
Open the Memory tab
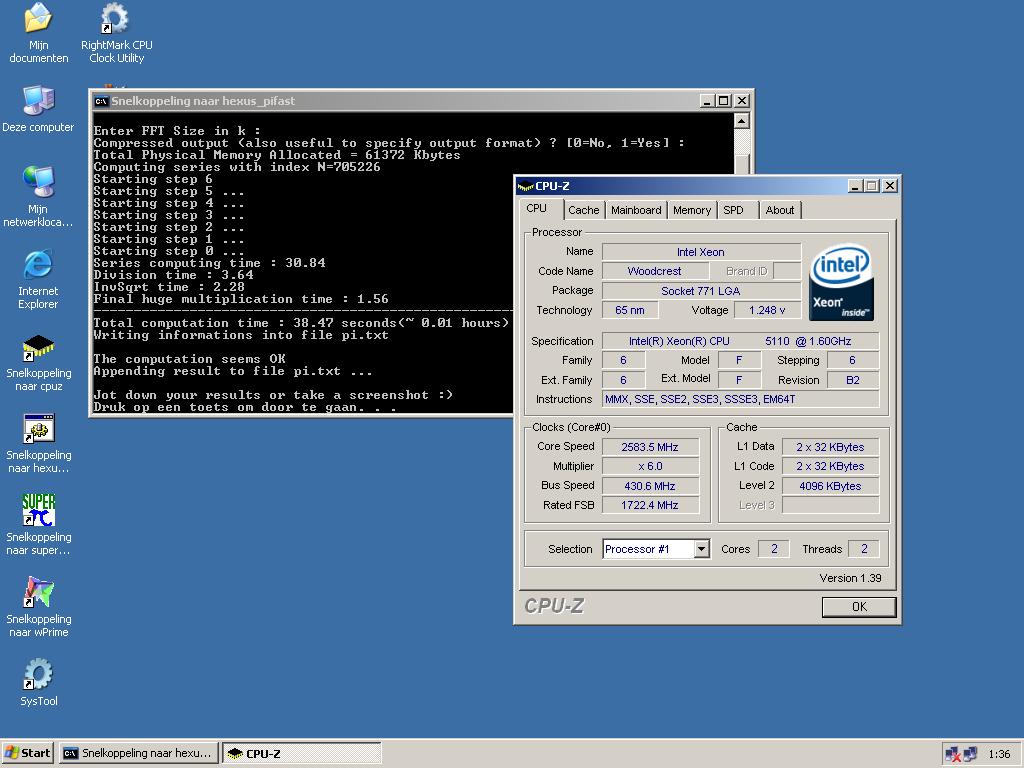point(692,210)
